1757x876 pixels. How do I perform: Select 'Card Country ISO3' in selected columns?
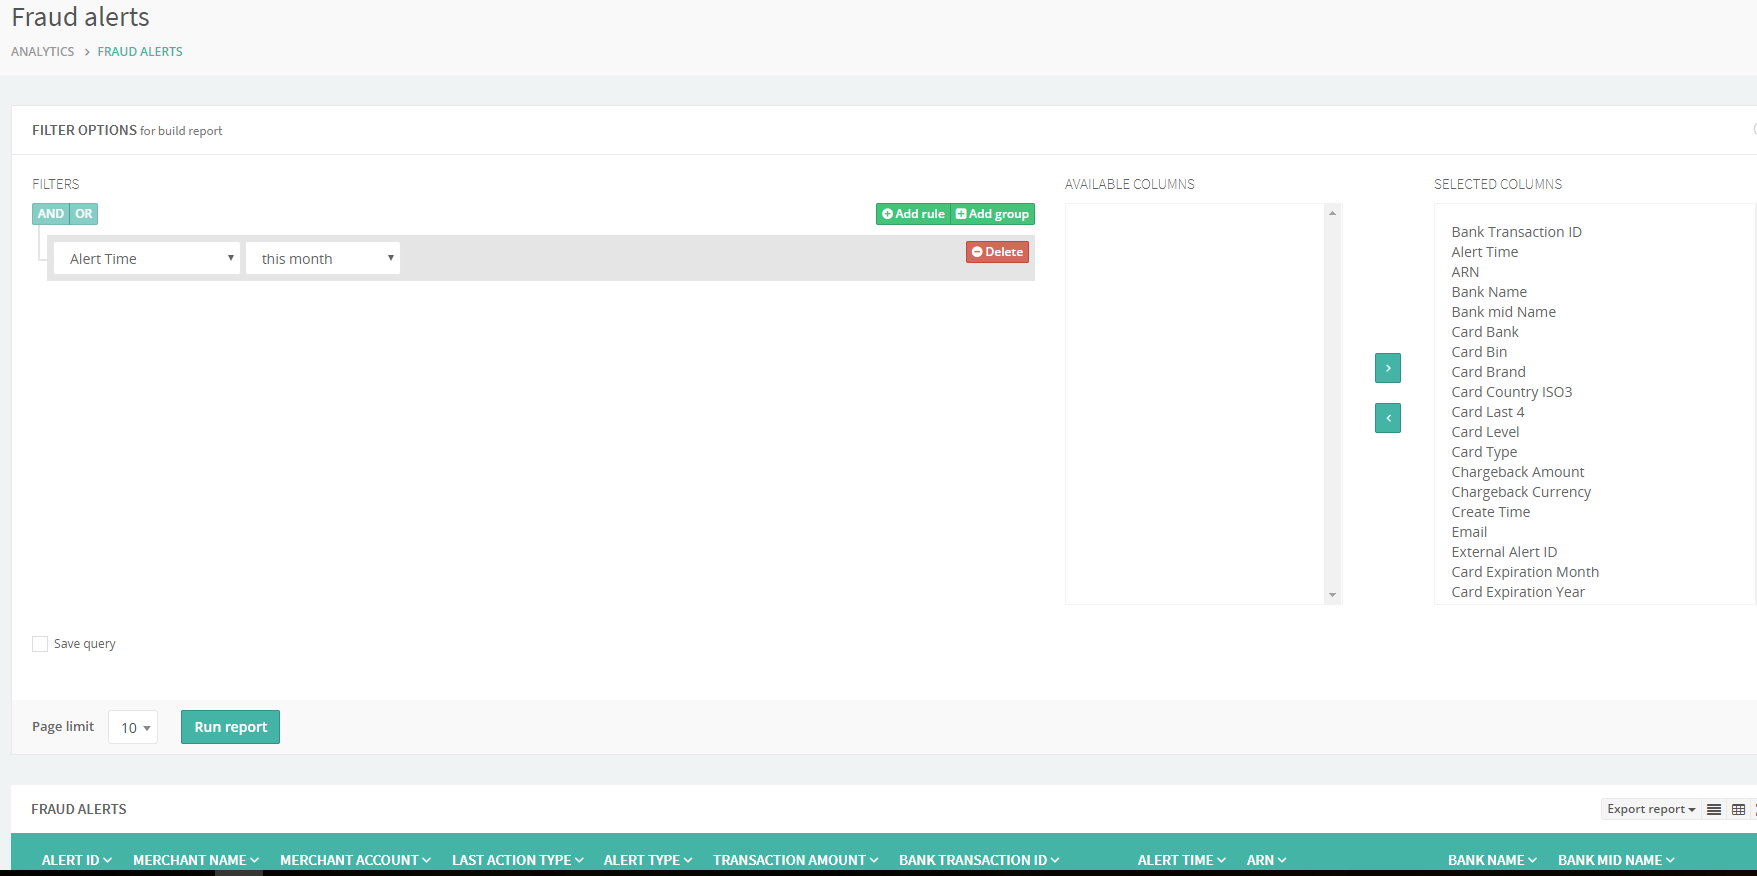1512,392
